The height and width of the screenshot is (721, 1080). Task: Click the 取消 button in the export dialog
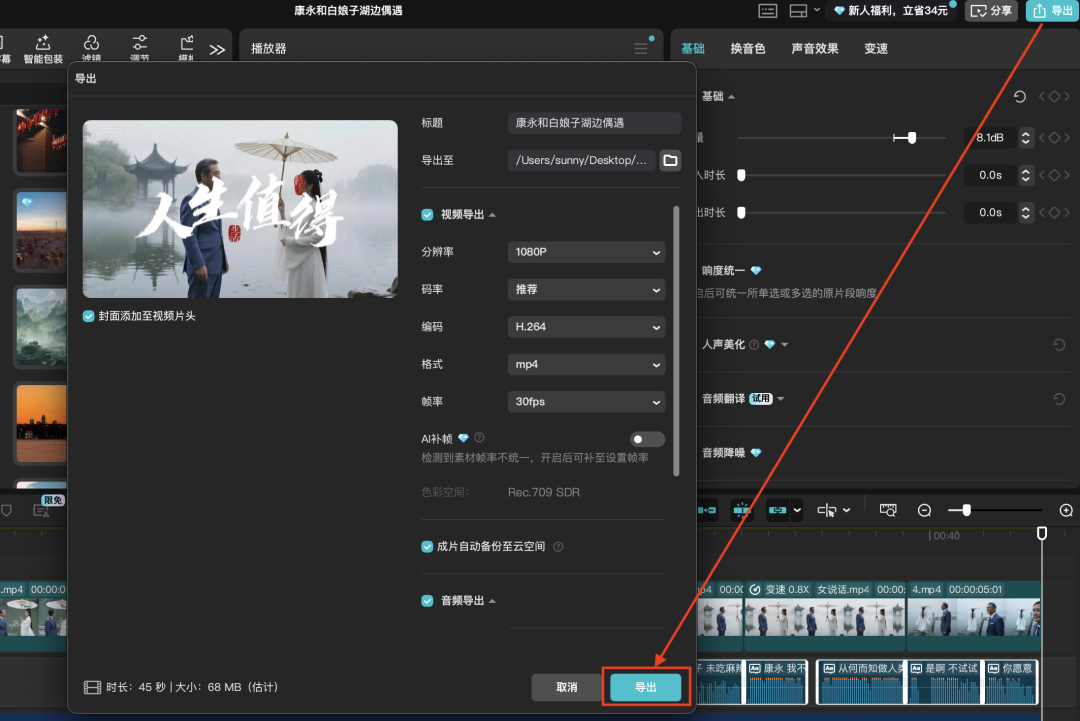(x=566, y=687)
